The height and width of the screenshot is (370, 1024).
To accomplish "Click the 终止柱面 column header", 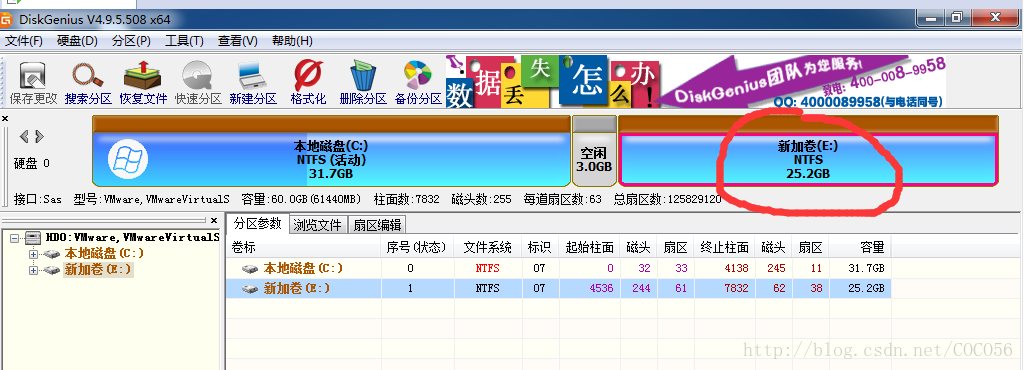I will coord(725,247).
